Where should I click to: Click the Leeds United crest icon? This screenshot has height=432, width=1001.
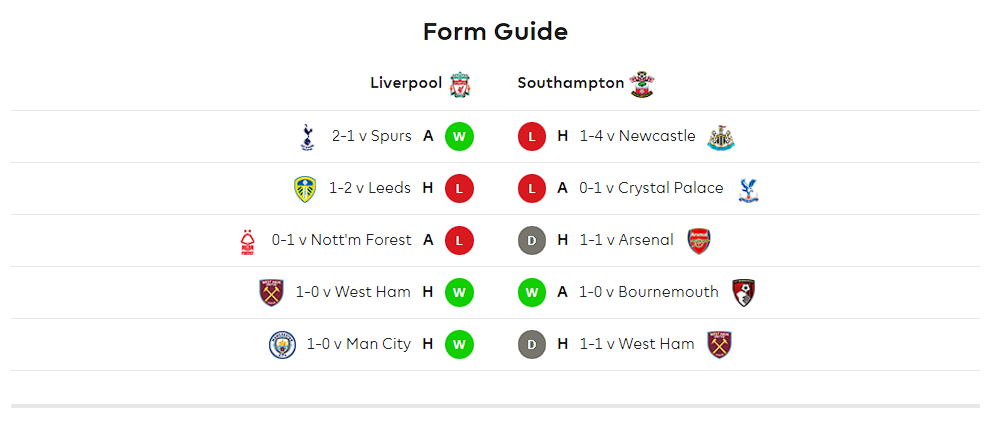tap(305, 189)
